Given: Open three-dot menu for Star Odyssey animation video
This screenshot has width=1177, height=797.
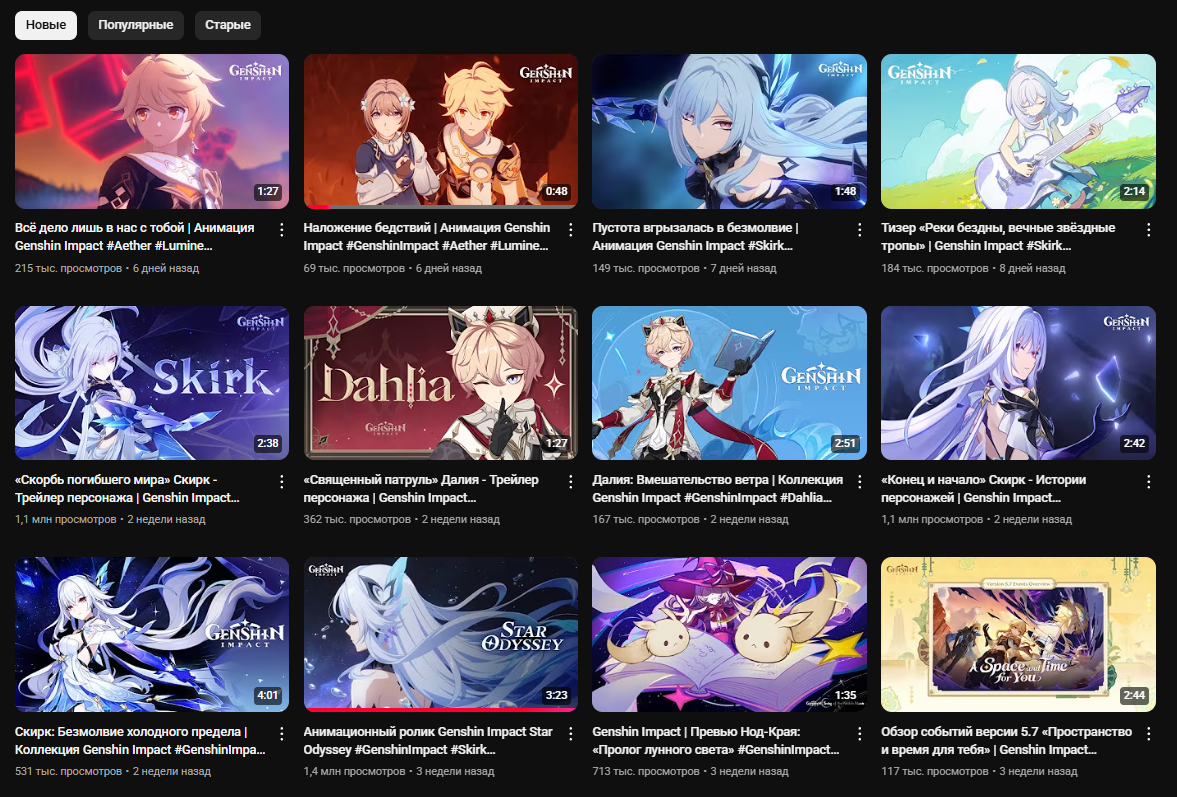Looking at the screenshot, I should tap(570, 733).
